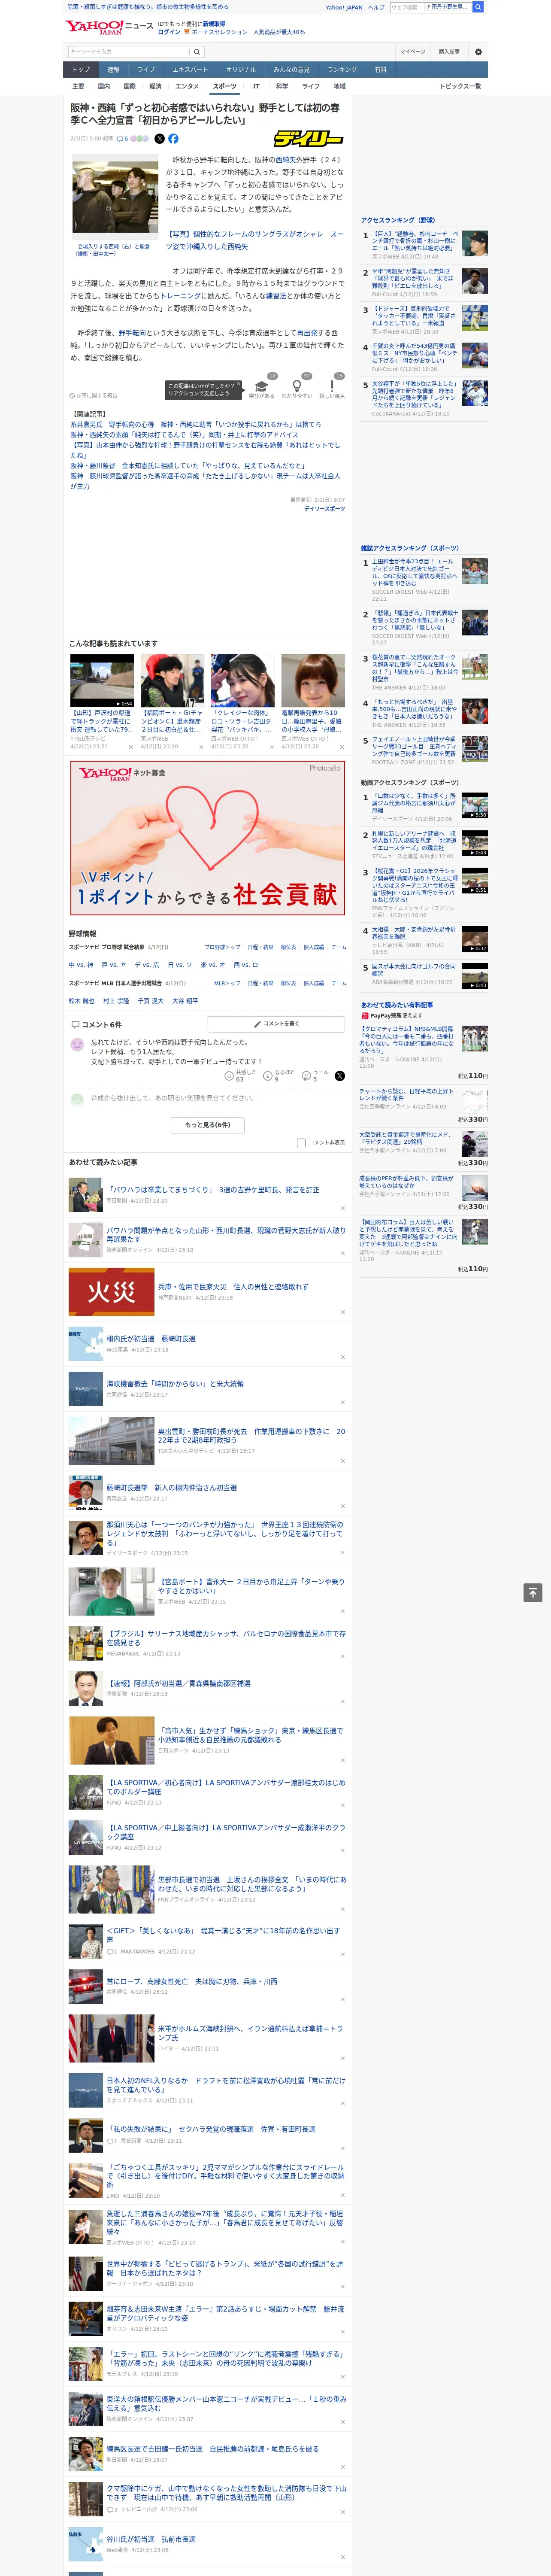Screen dimensions: 551x2576
Task: Toggle the コメント非表示 checkbox
Action: coord(301,1142)
